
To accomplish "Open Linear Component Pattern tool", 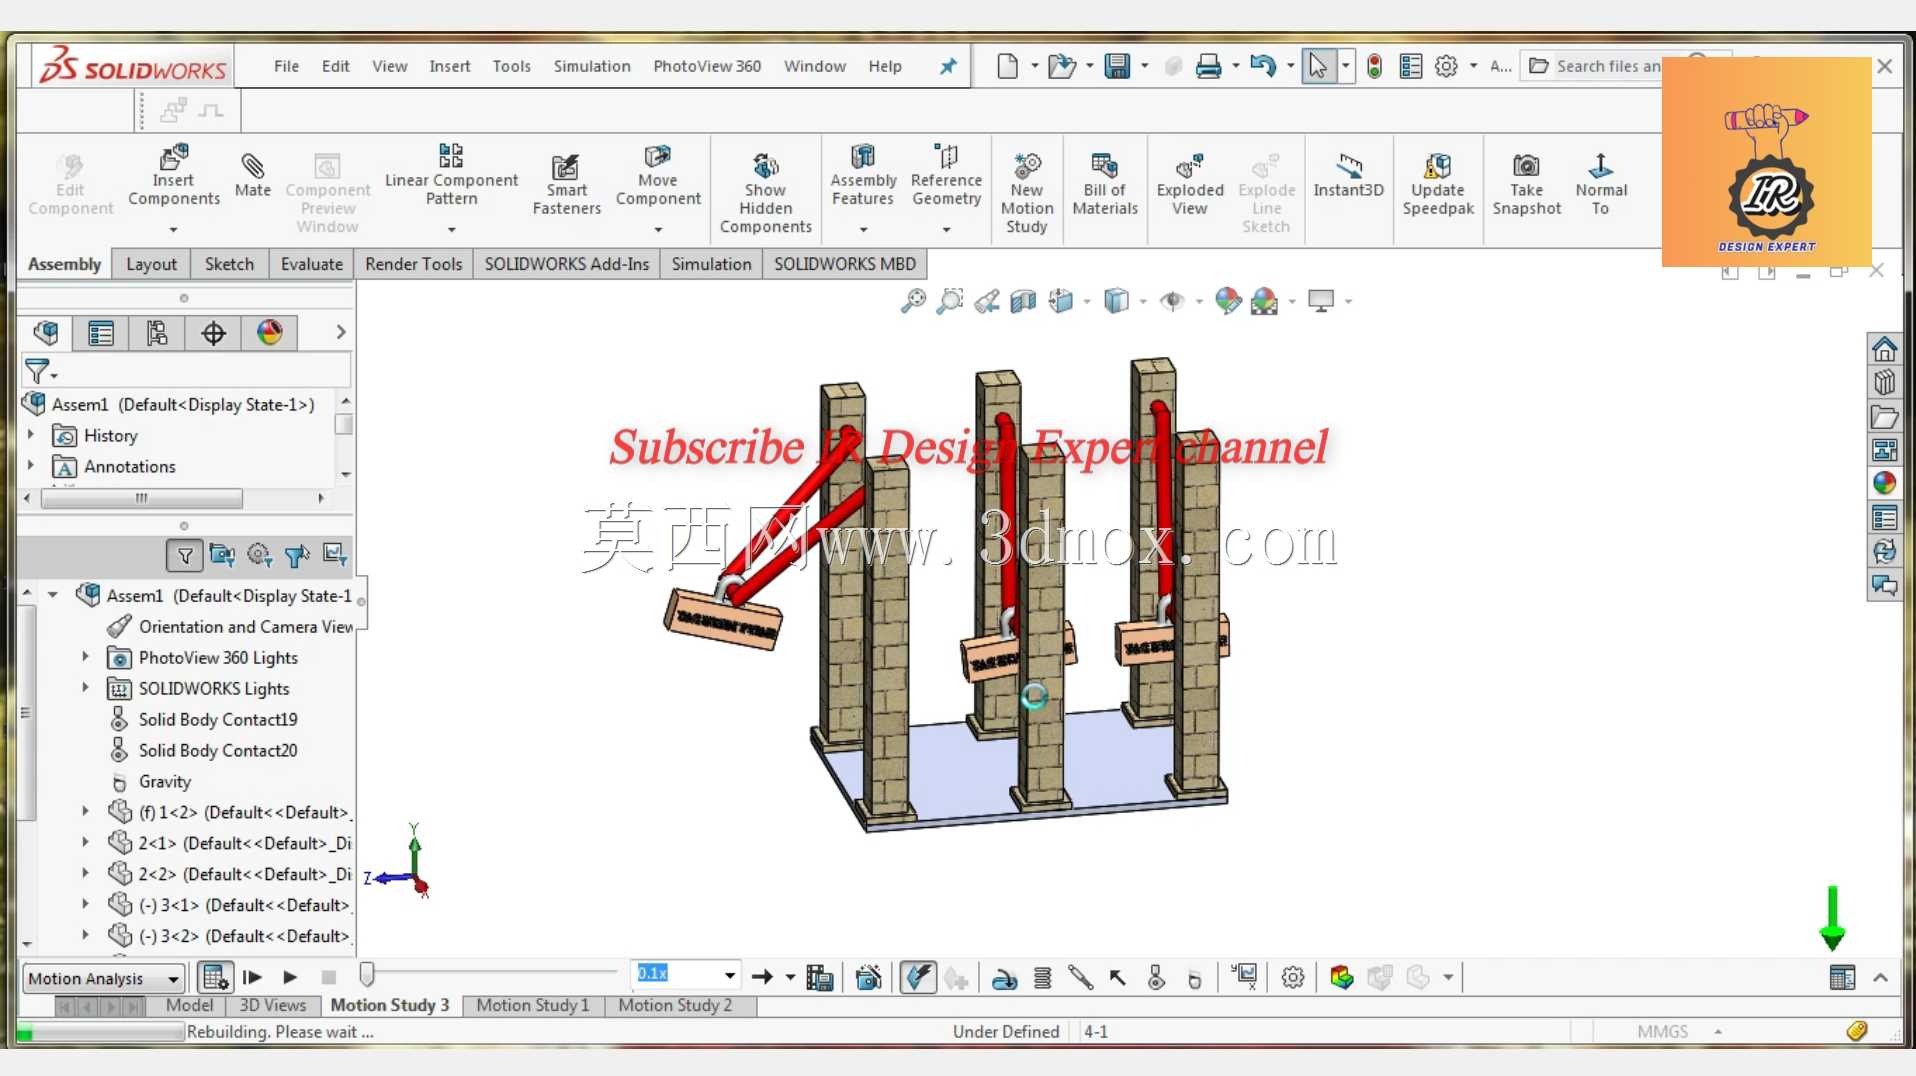I will click(451, 176).
